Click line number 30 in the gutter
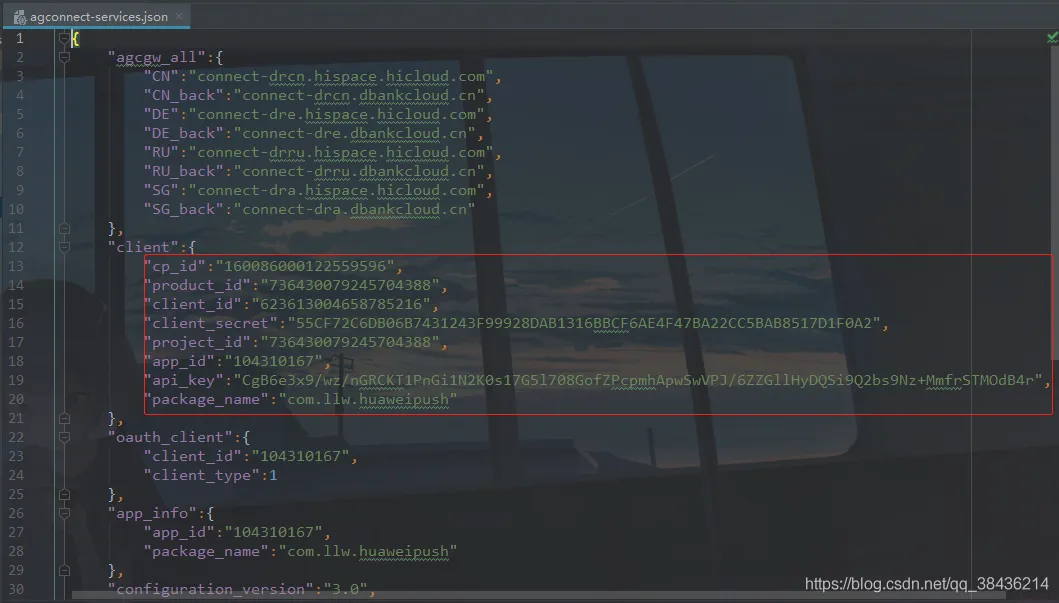1059x603 pixels. [16, 589]
